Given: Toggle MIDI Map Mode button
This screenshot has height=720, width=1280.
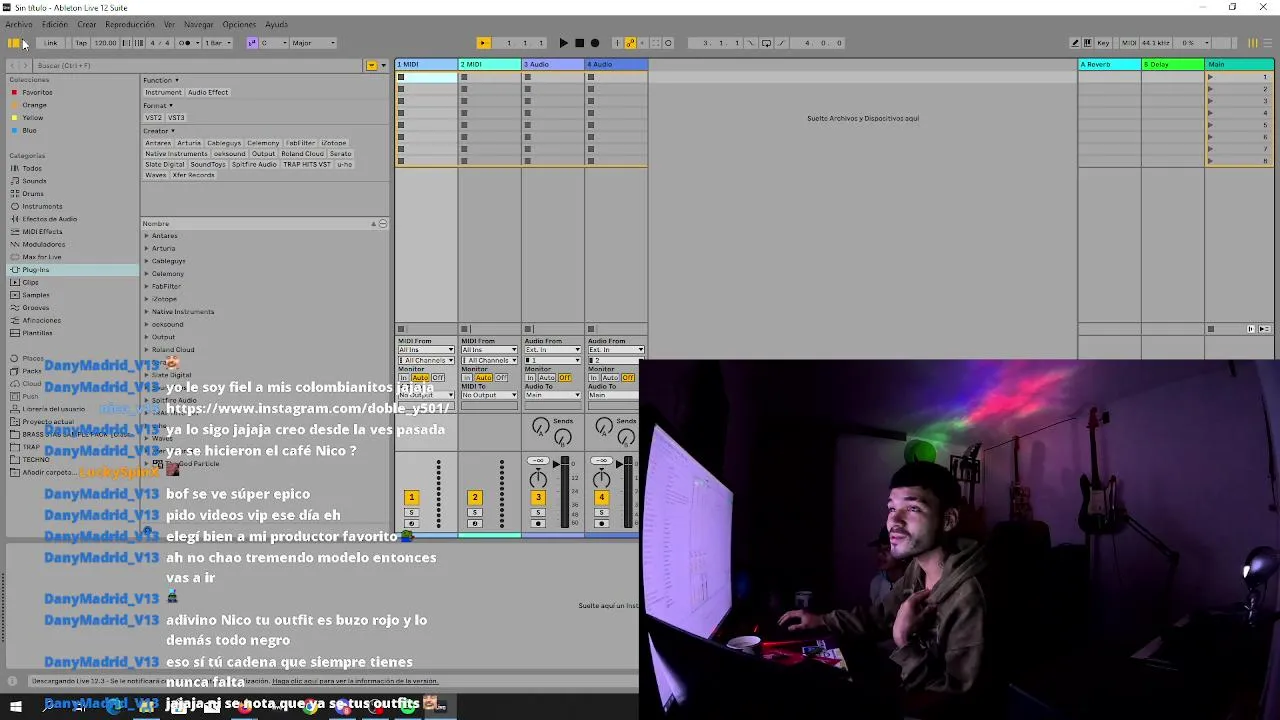Looking at the screenshot, I should 1128,43.
